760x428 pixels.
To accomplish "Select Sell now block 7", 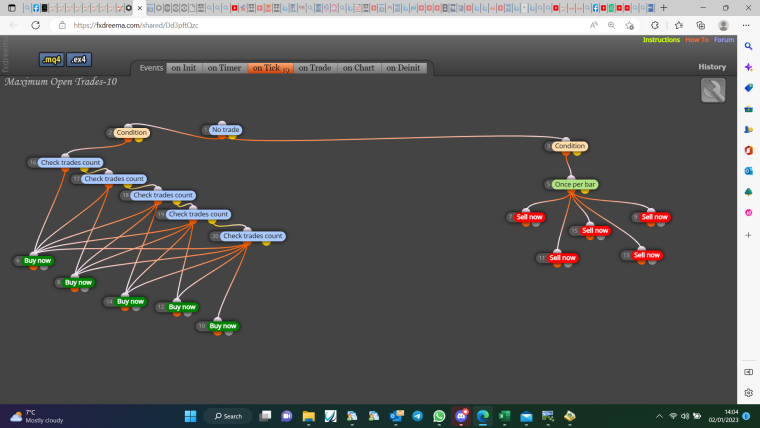I will click(x=529, y=217).
